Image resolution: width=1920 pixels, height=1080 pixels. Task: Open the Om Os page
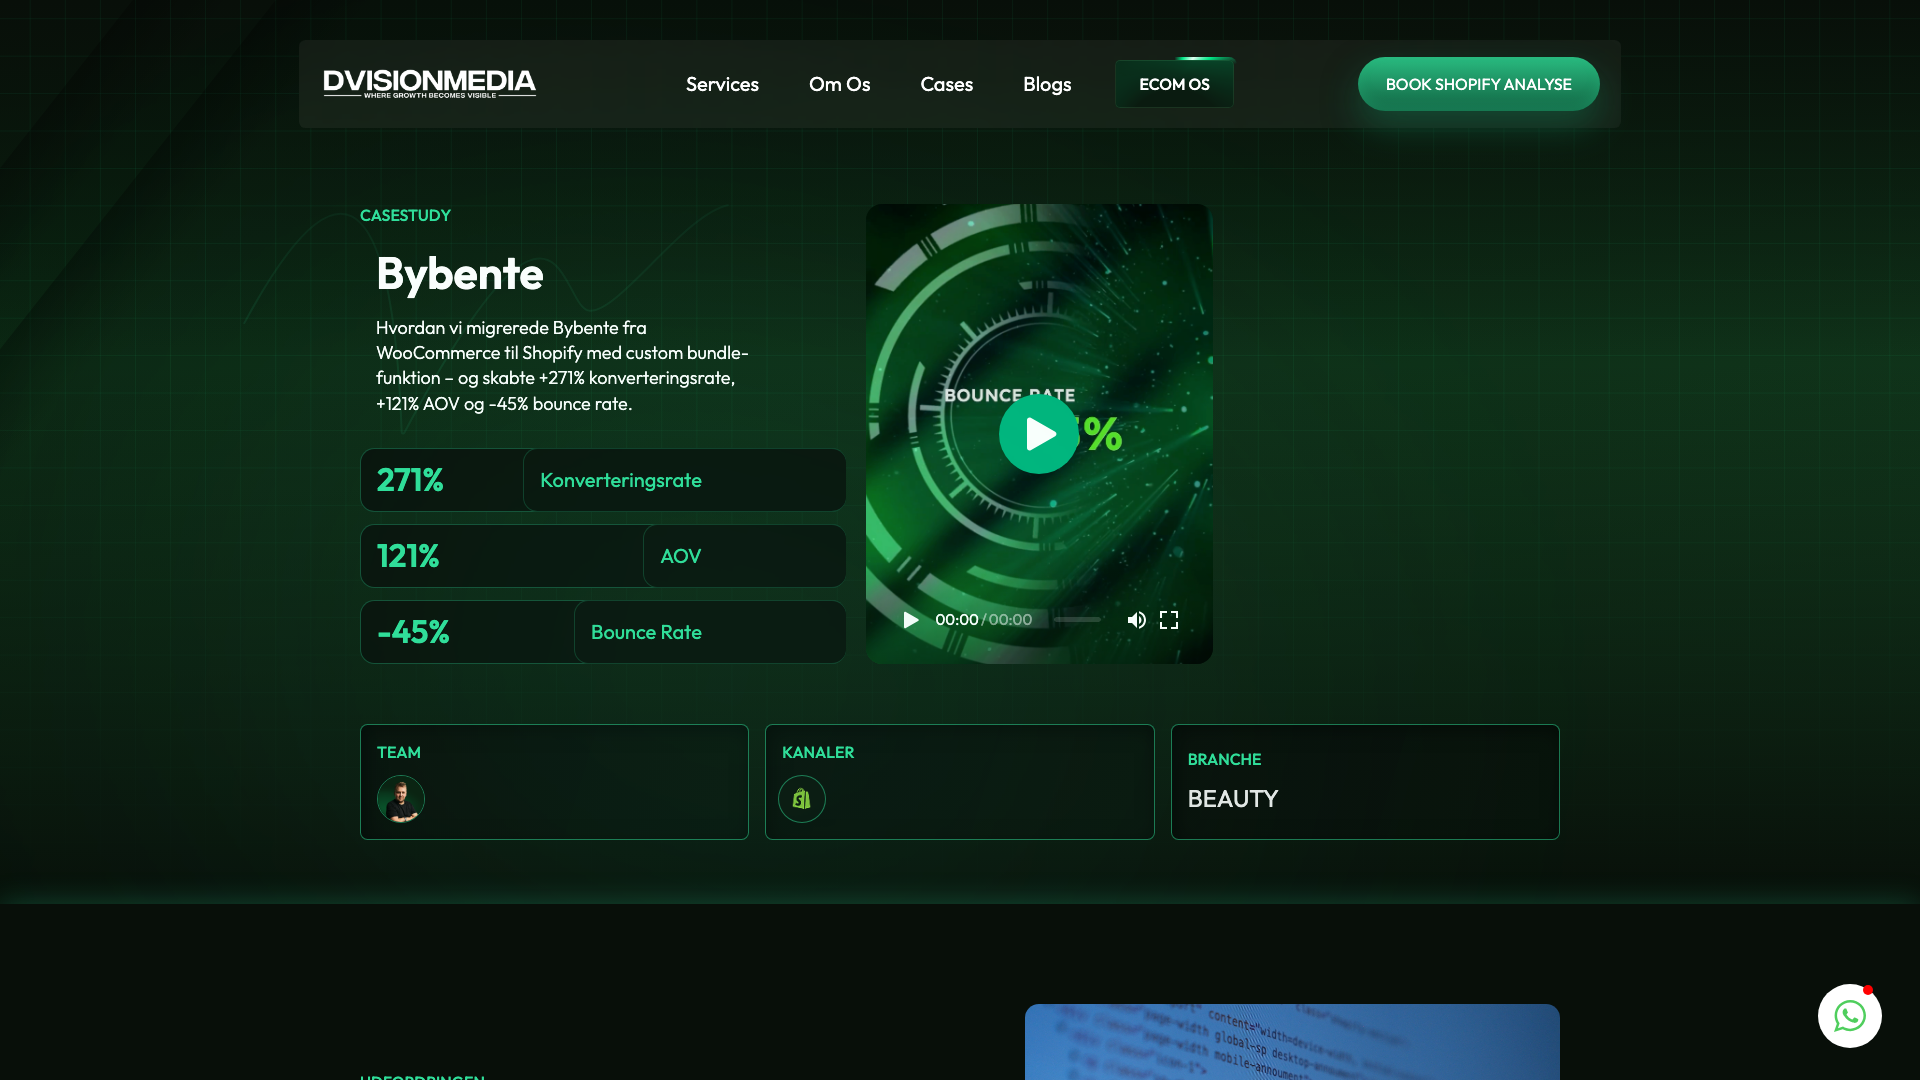pyautogui.click(x=840, y=84)
